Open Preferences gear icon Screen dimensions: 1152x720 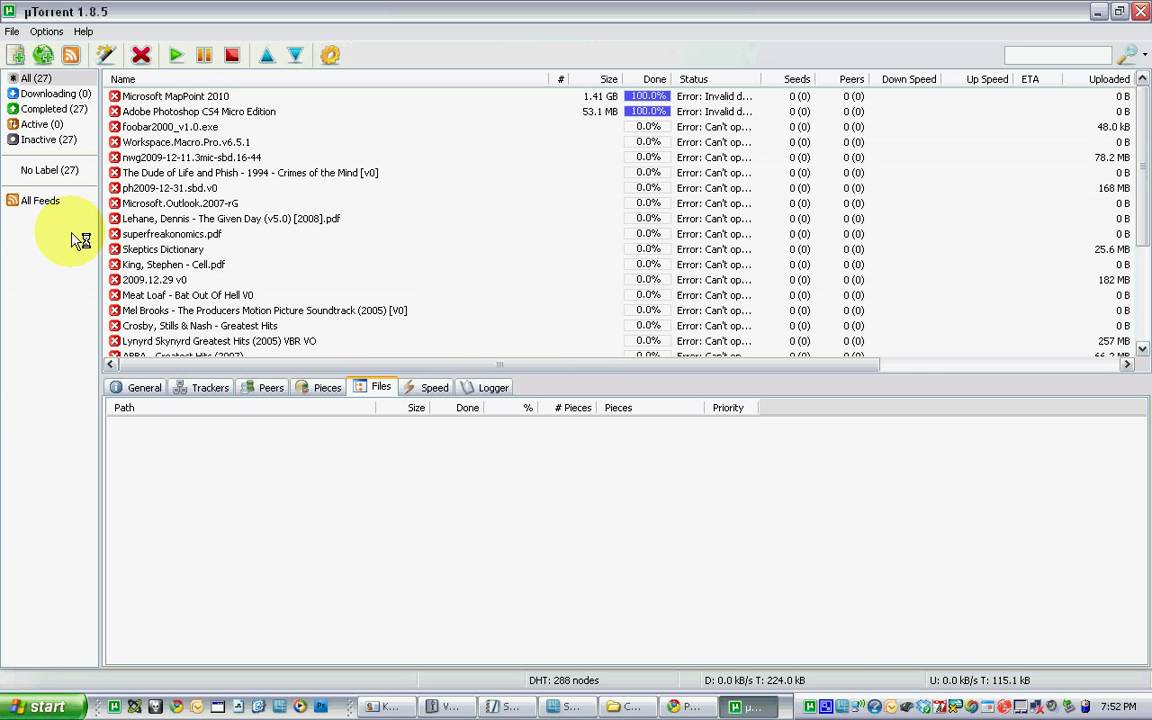click(x=331, y=55)
